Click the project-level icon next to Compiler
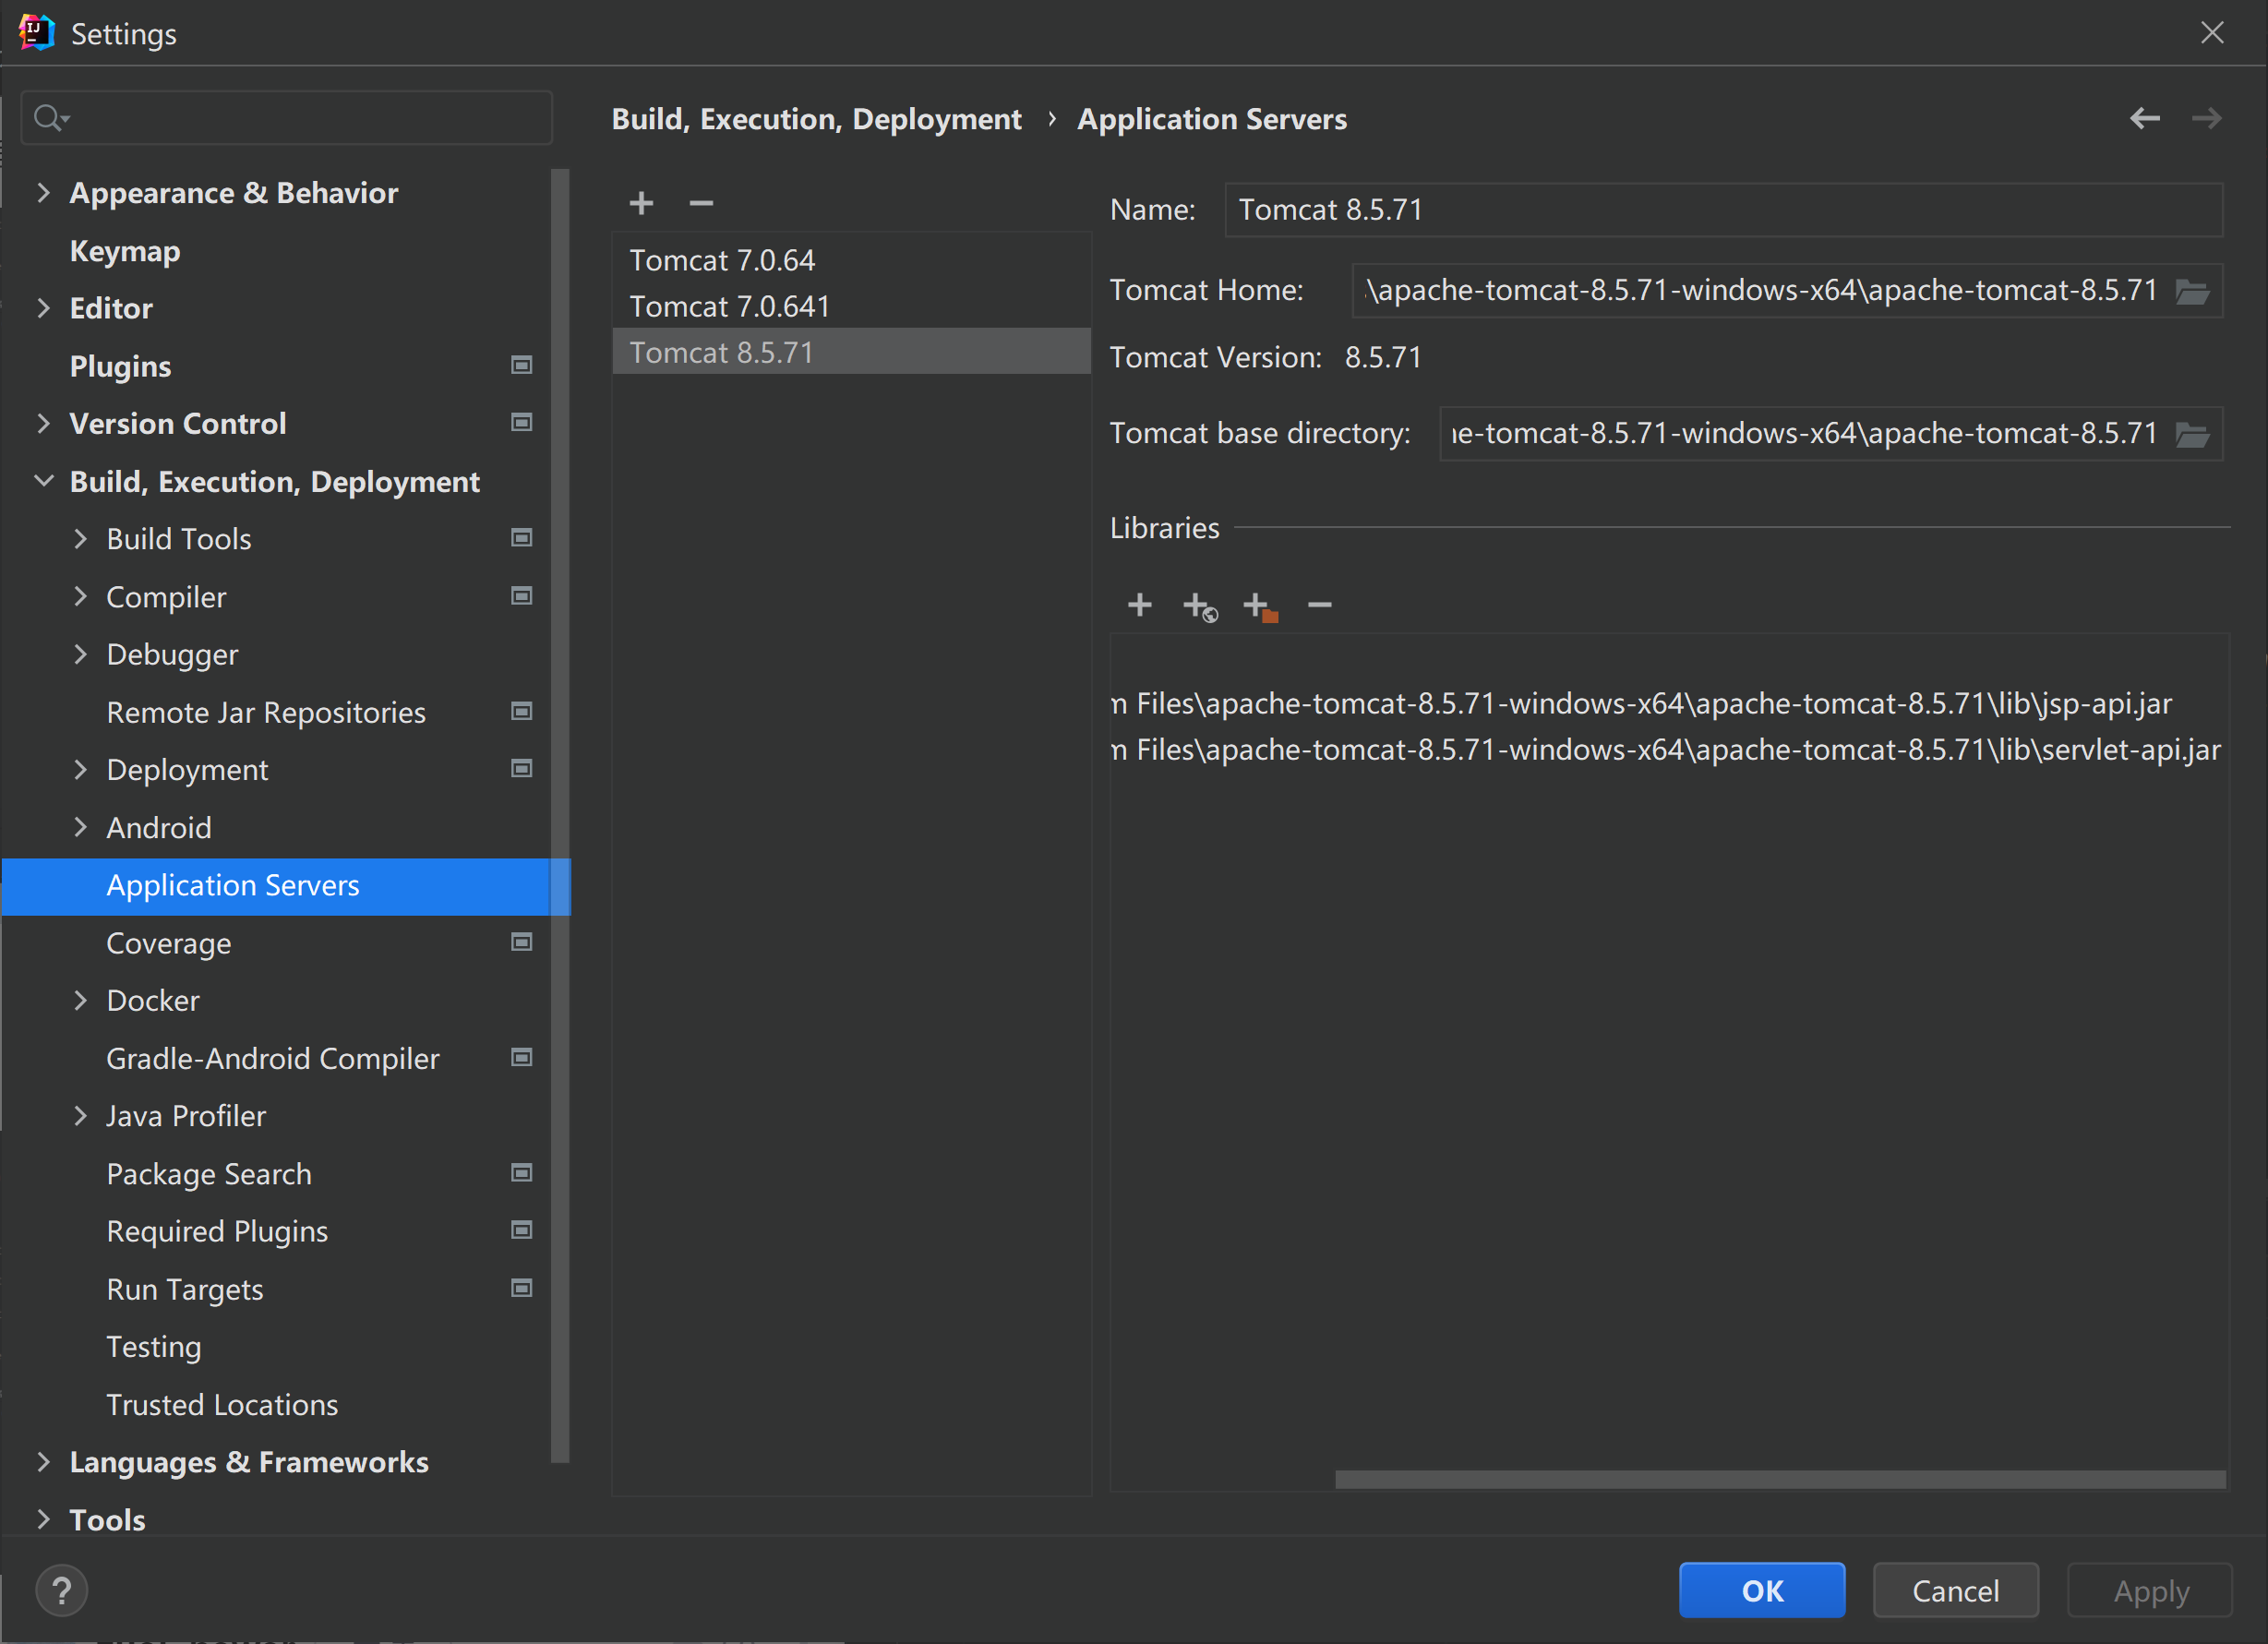This screenshot has width=2268, height=1644. click(521, 596)
